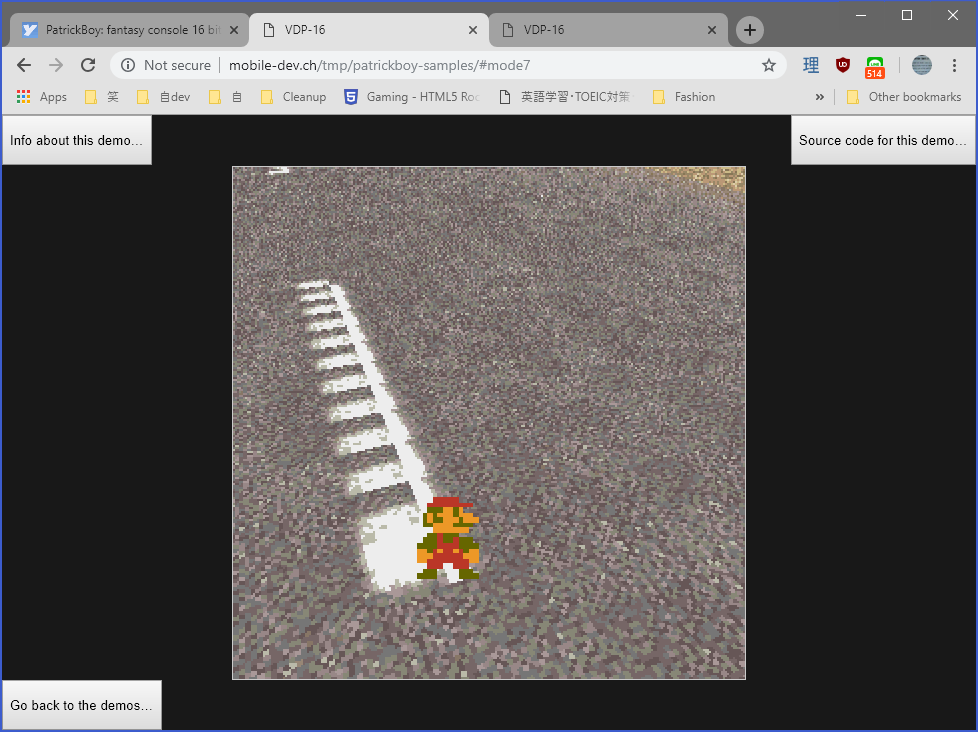Open Chrome's three-dot menu

point(954,65)
